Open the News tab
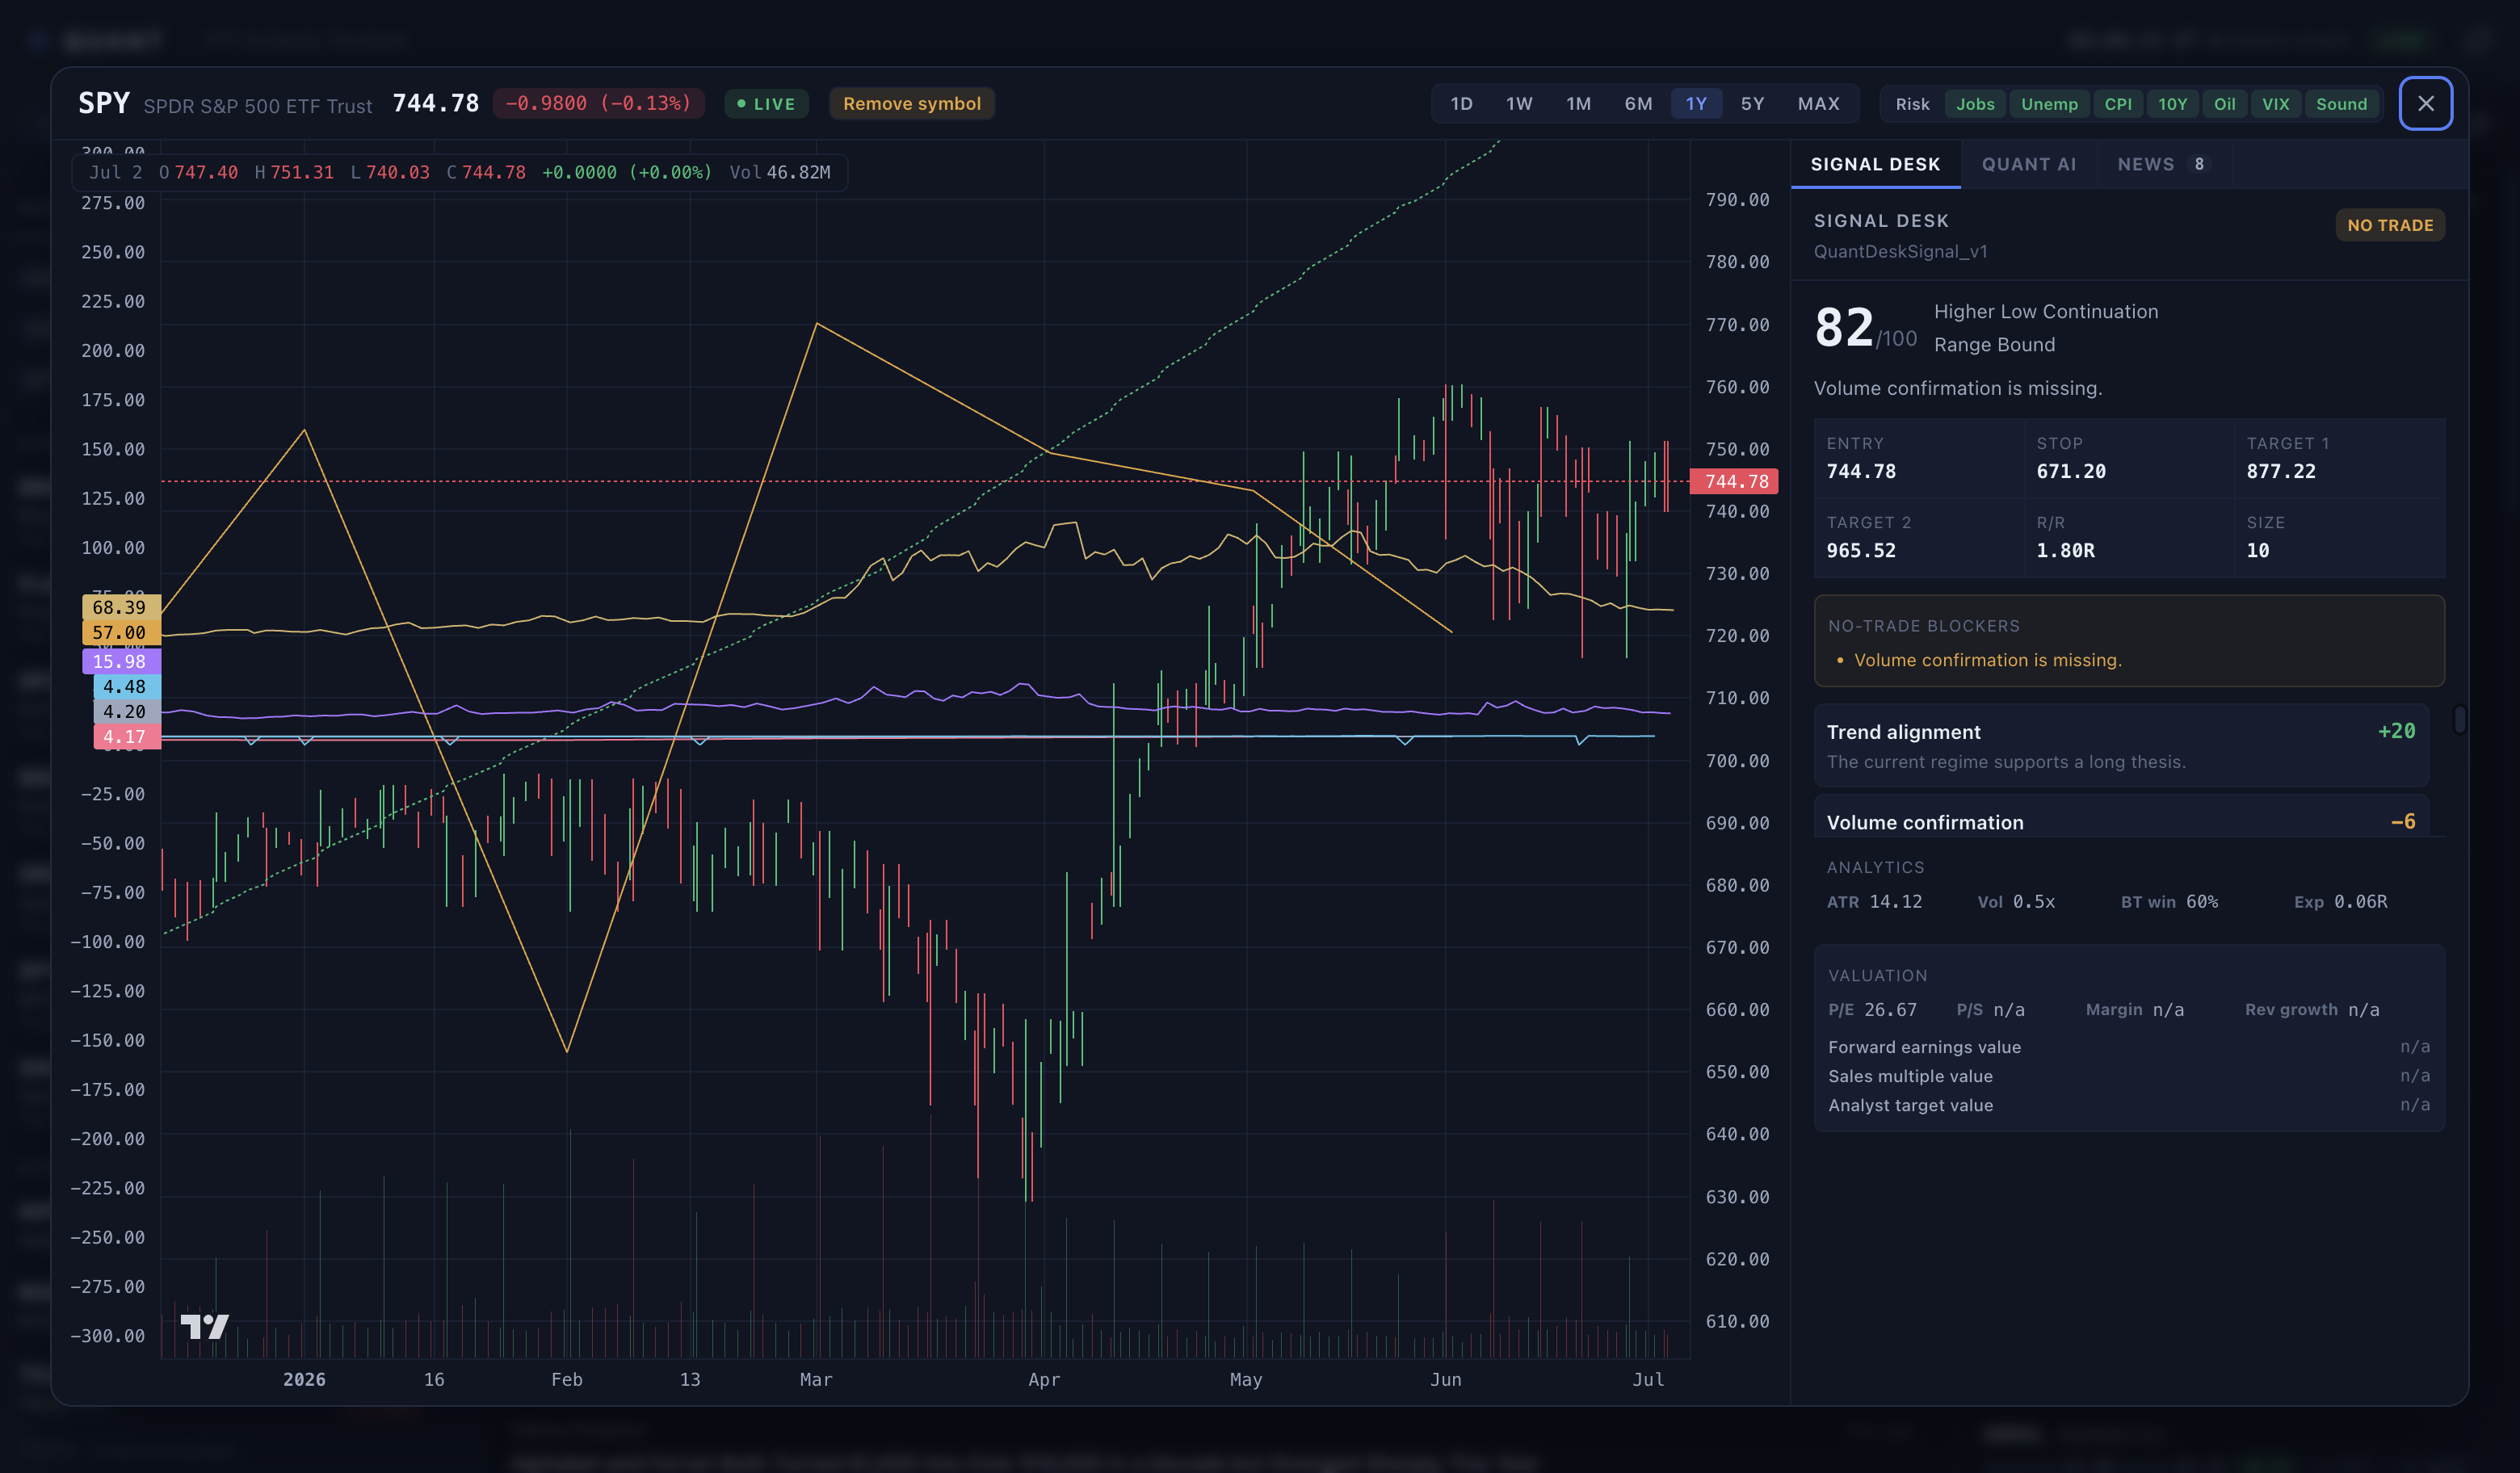The image size is (2520, 1473). 2163,164
